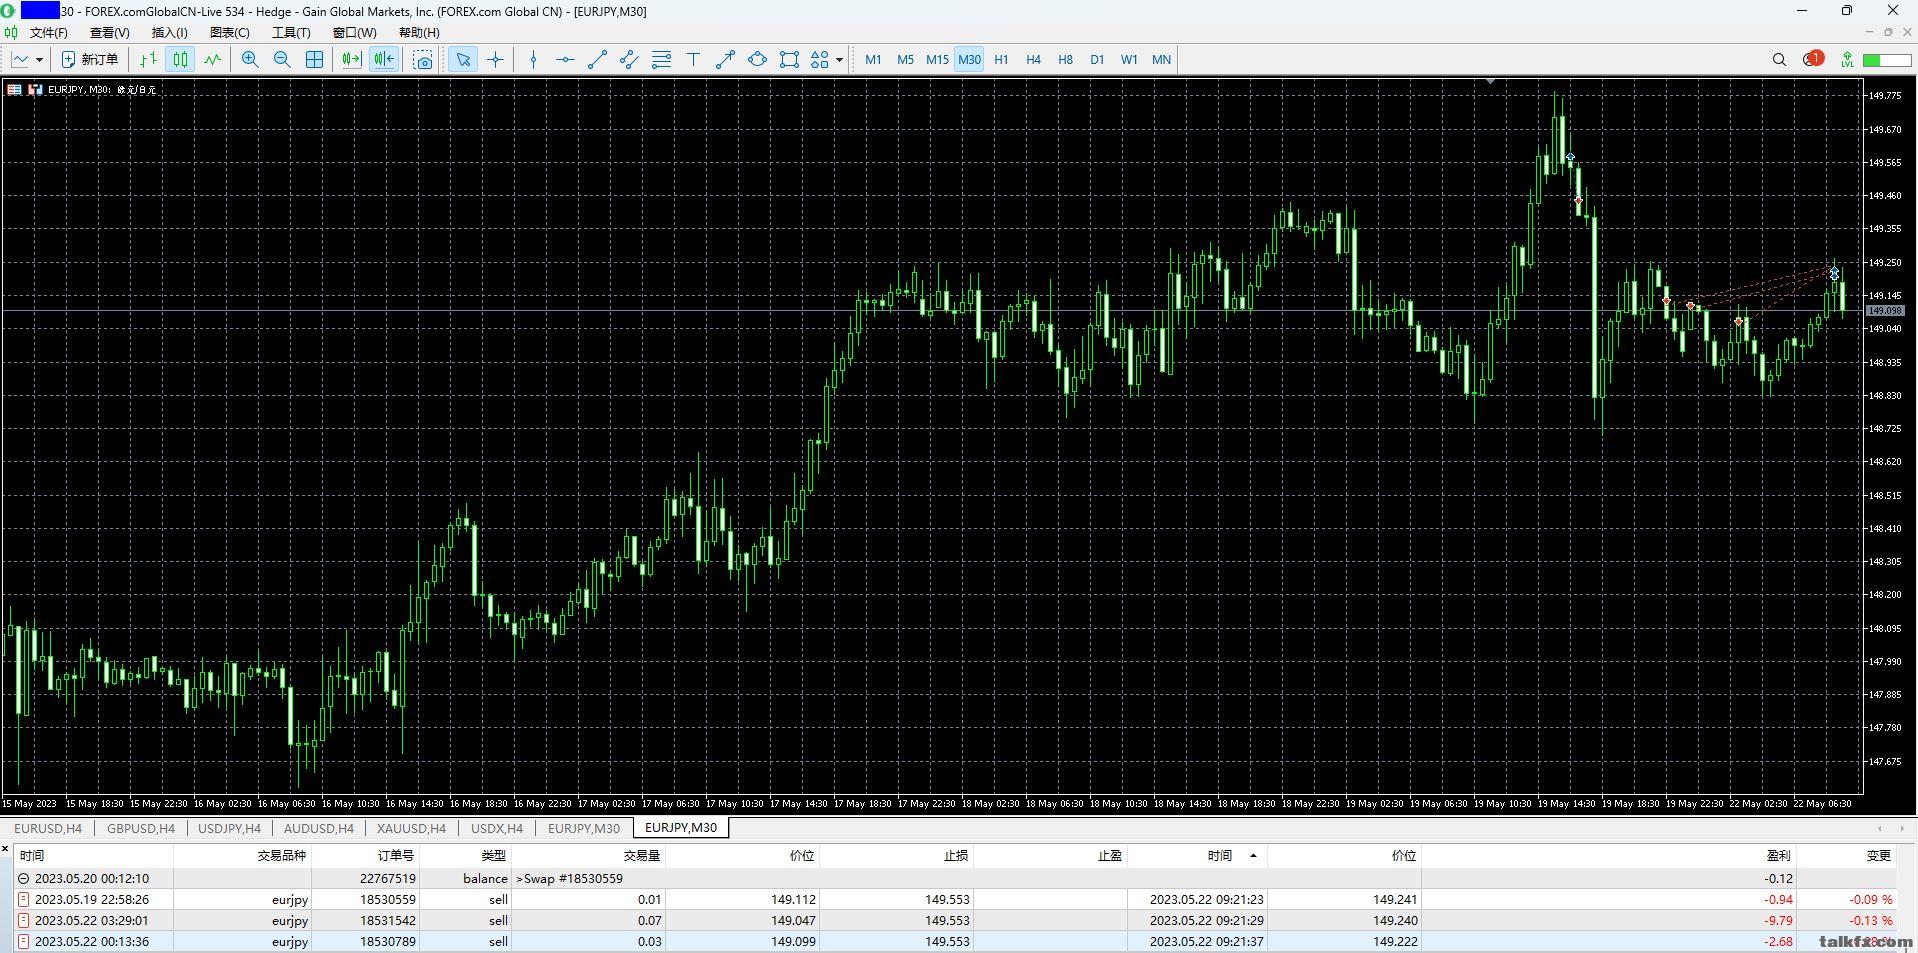Switch chart to candlestick mode
This screenshot has height=953, width=1918.
(180, 59)
